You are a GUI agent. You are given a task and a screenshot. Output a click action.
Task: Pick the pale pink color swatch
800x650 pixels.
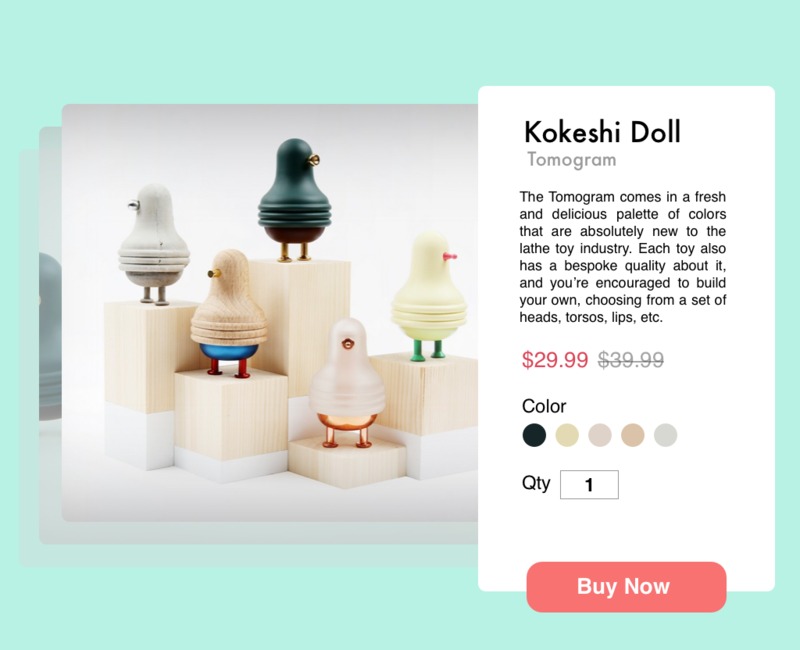[599, 435]
